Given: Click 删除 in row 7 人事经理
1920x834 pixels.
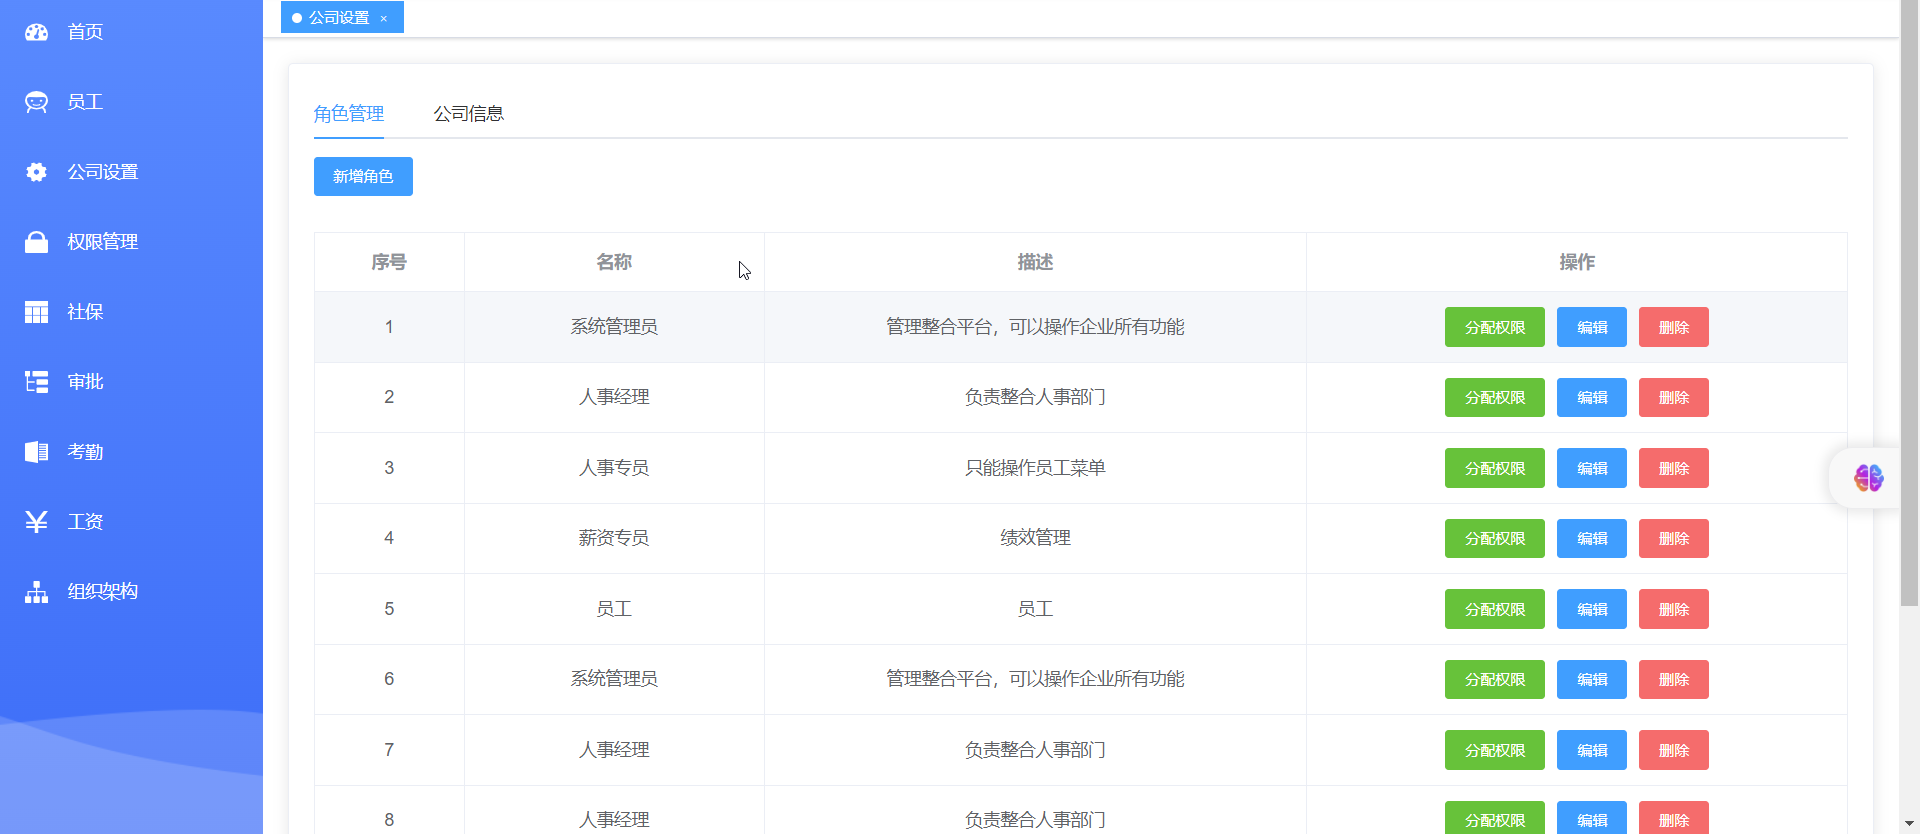Looking at the screenshot, I should click(1674, 750).
